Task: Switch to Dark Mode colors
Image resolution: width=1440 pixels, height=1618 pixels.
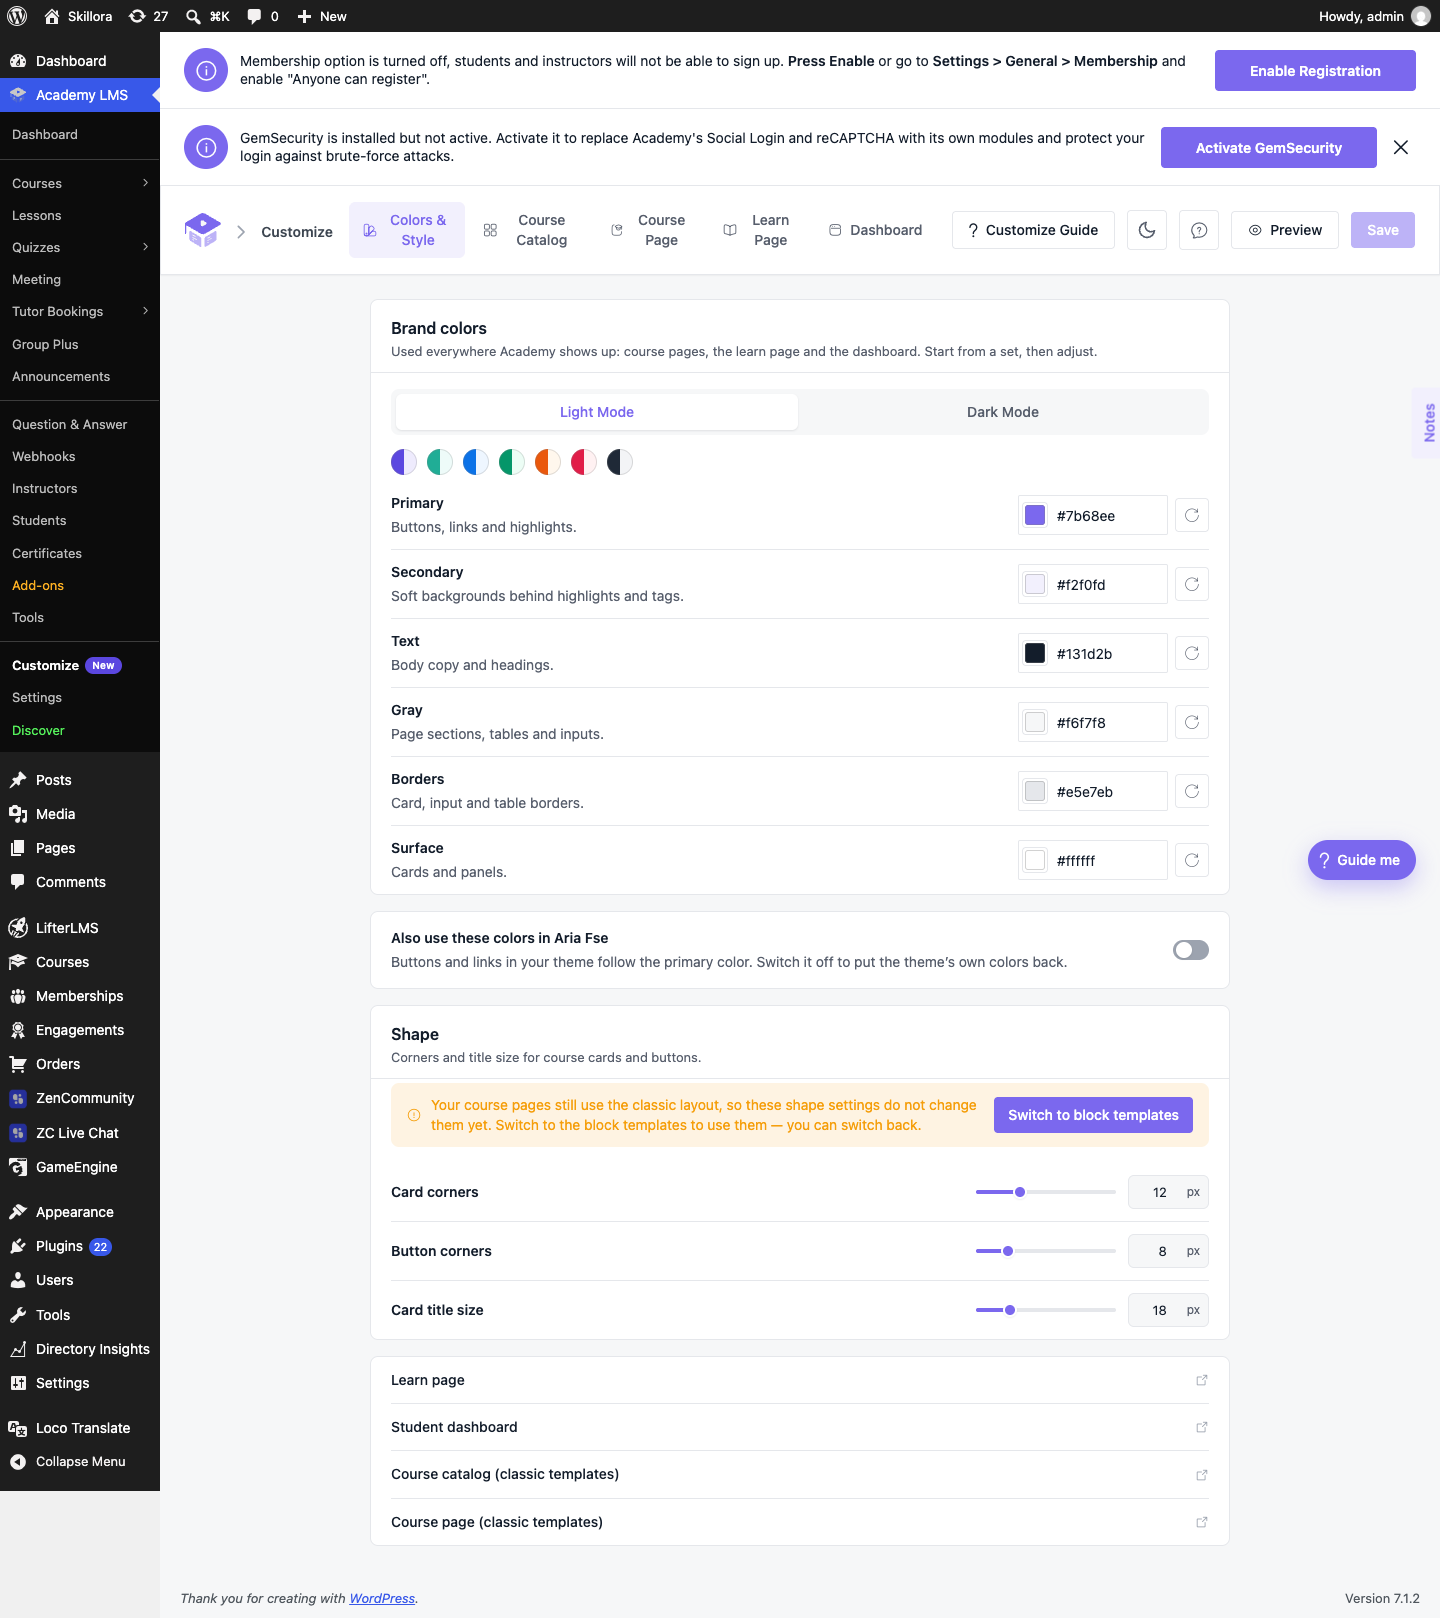Action: tap(1003, 412)
